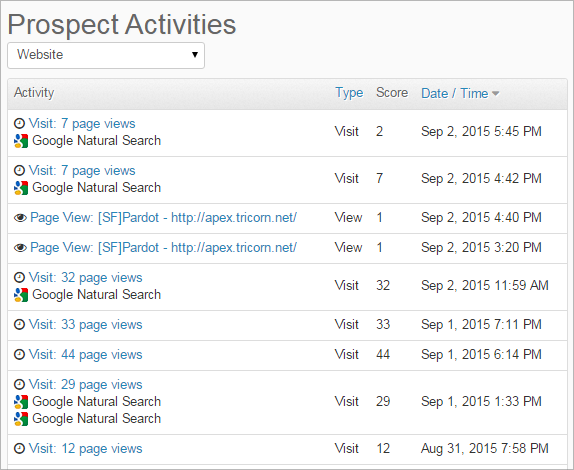Open the Visit: 29 page views link

85,384
